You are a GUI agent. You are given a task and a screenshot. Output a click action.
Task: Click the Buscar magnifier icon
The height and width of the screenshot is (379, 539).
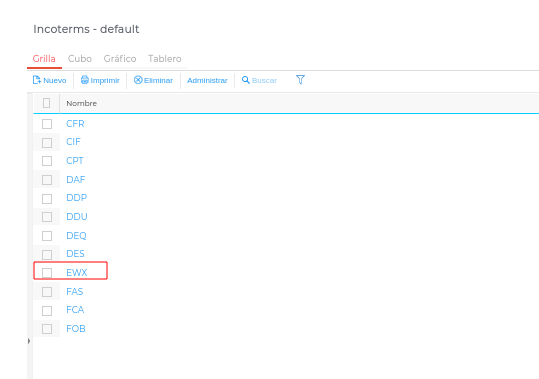(x=245, y=80)
